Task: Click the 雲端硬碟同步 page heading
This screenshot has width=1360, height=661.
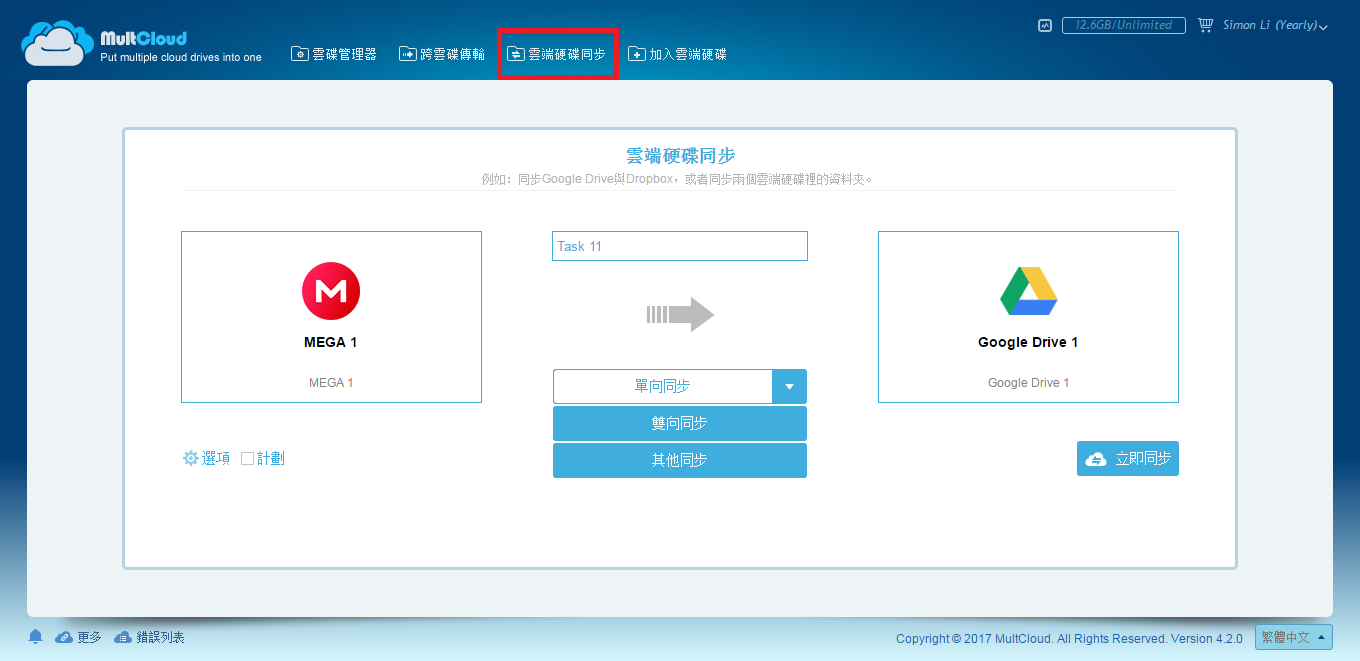Action: click(680, 155)
